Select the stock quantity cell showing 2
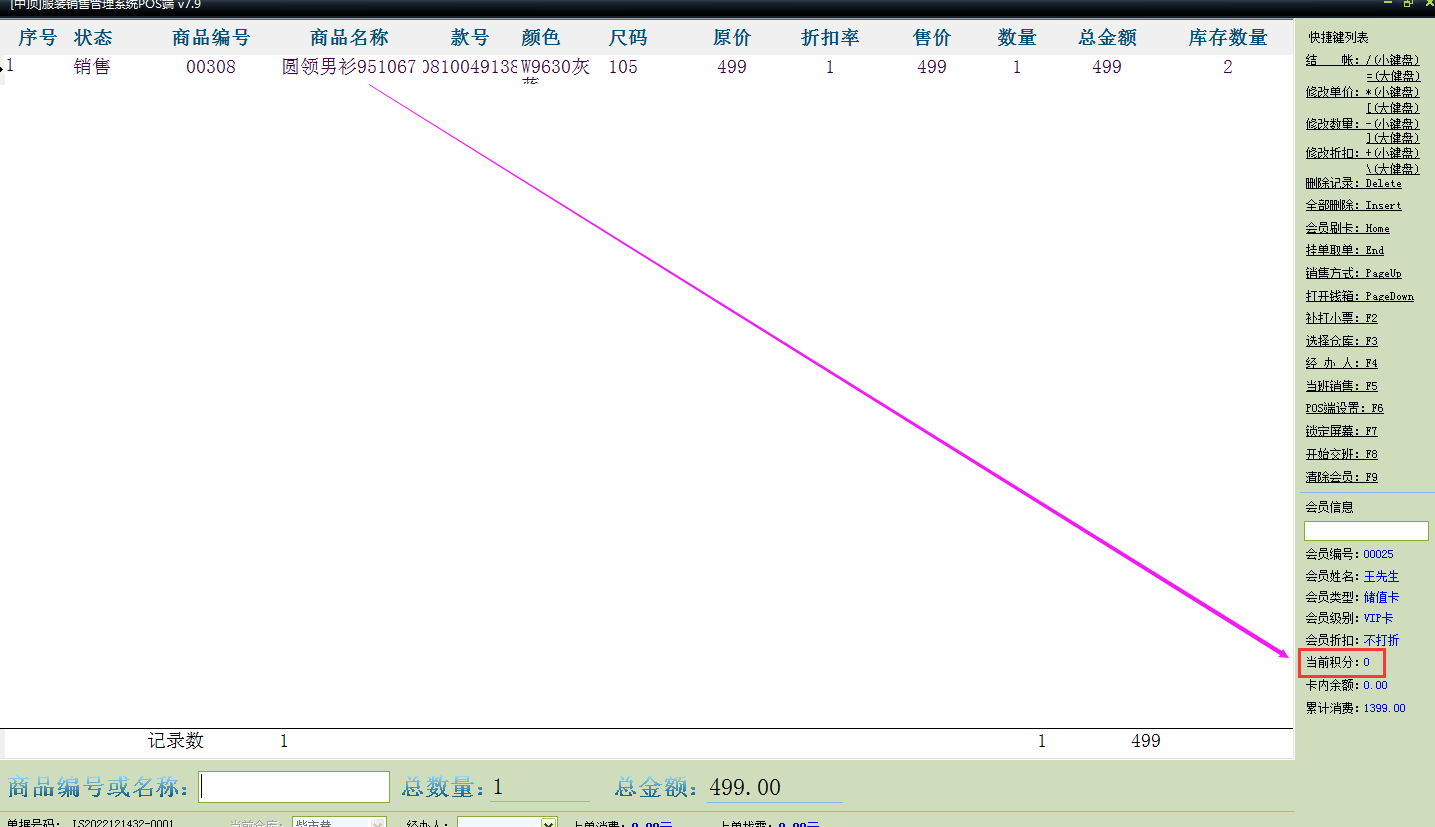 click(1228, 67)
